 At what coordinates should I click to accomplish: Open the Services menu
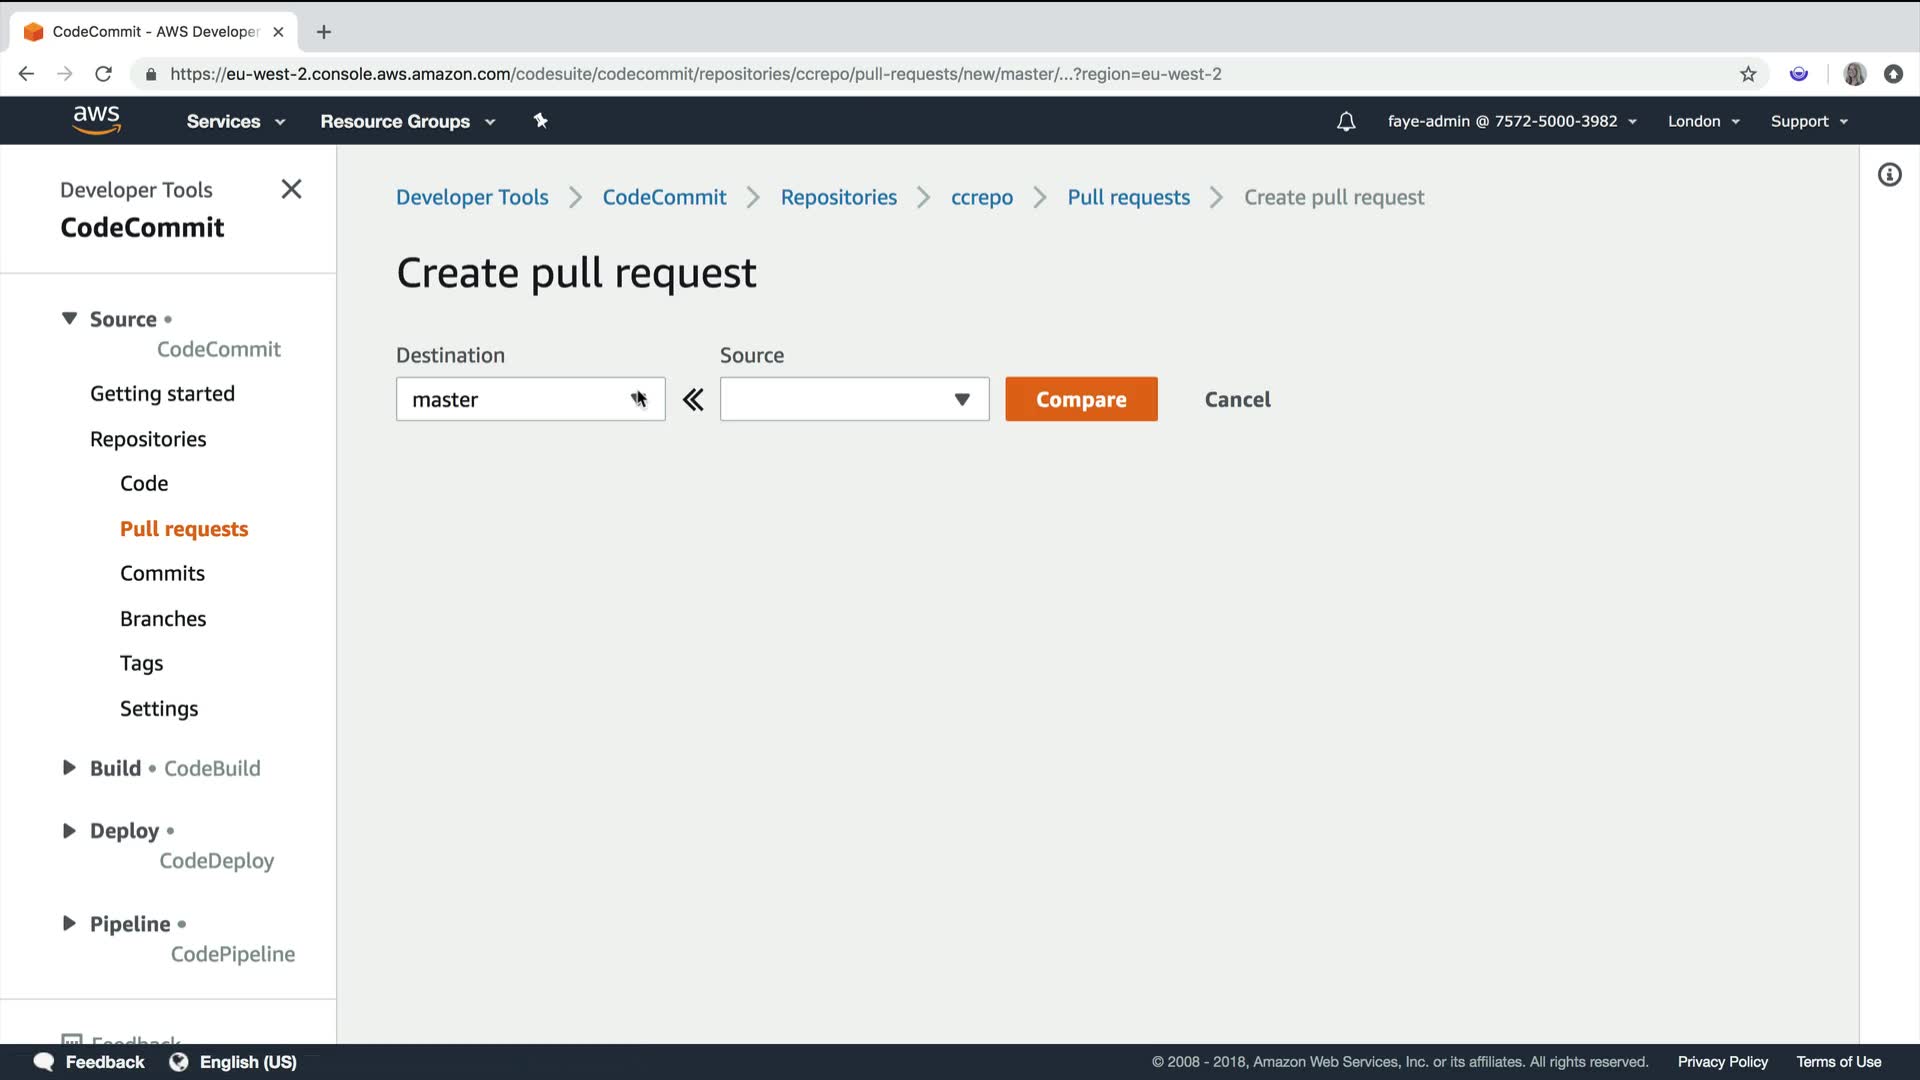point(235,121)
